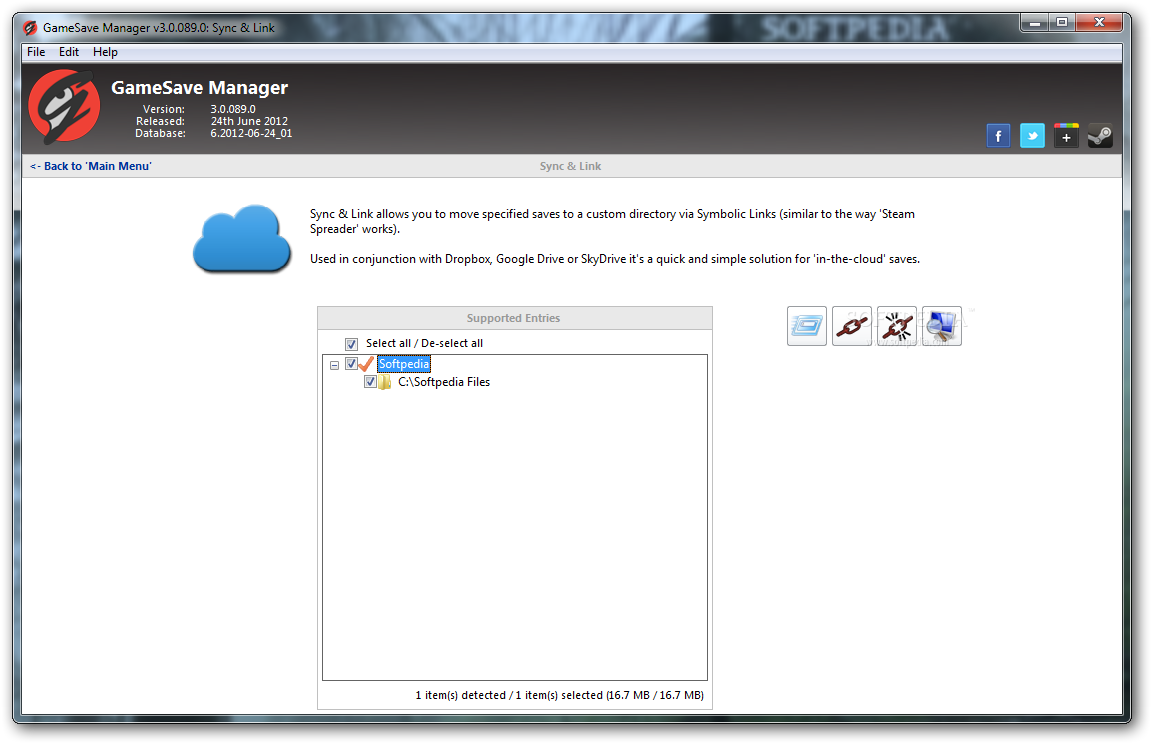Image resolution: width=1152 pixels, height=744 pixels.
Task: Click the title bar application icon
Action: [30, 28]
